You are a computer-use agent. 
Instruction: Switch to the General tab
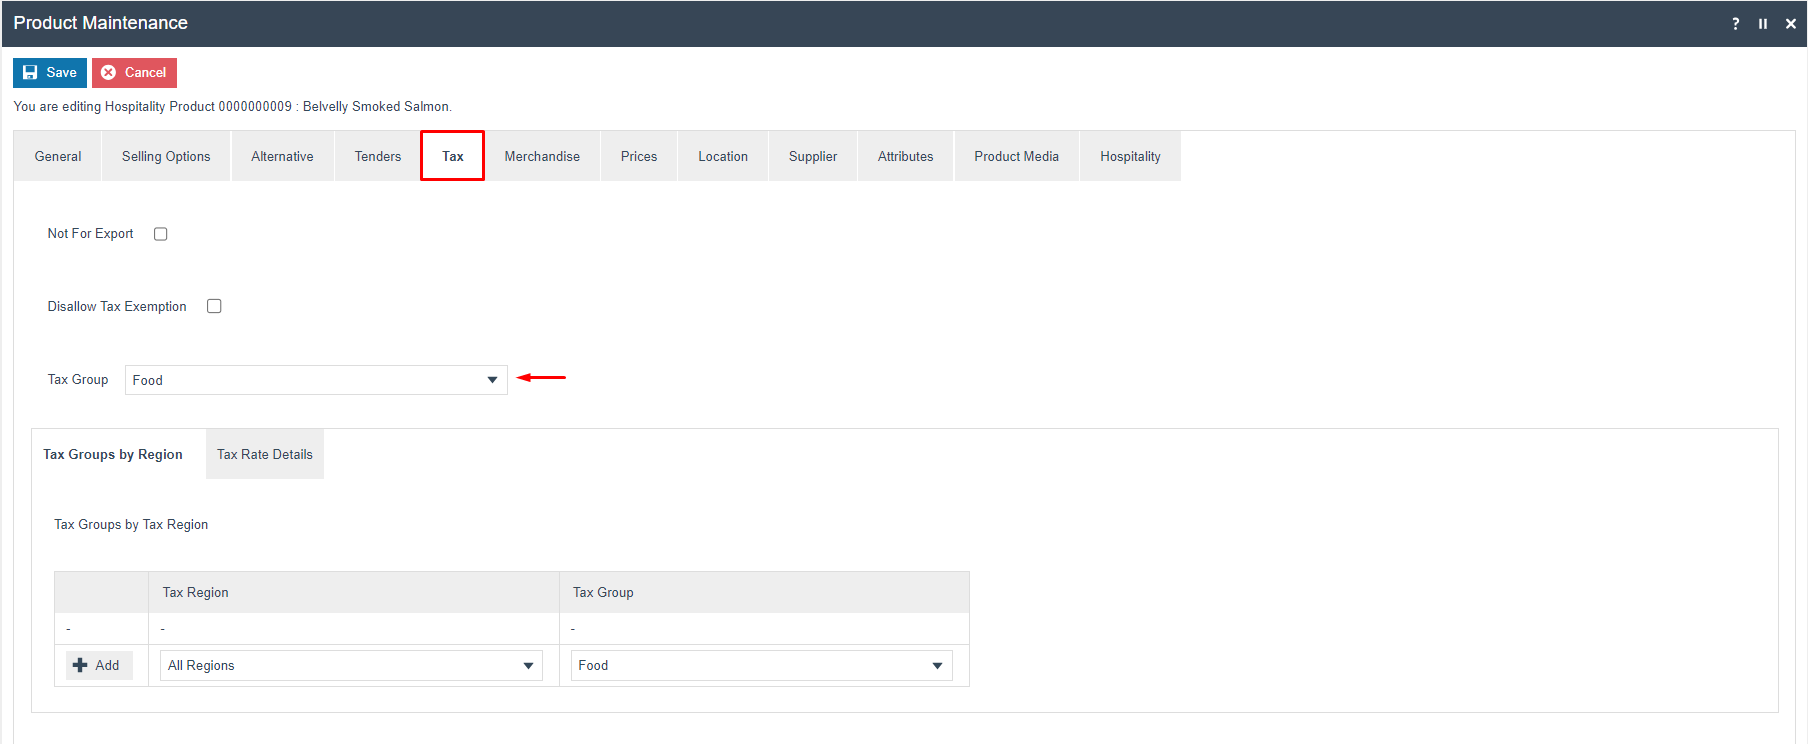pyautogui.click(x=58, y=156)
